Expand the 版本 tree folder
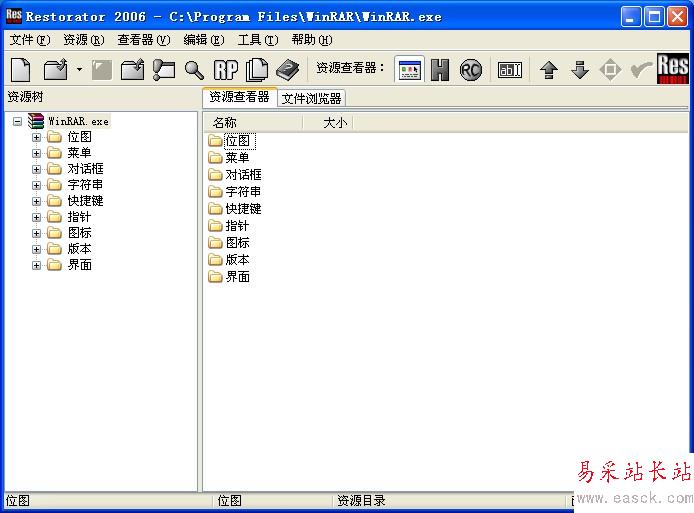This screenshot has width=694, height=513. (37, 249)
